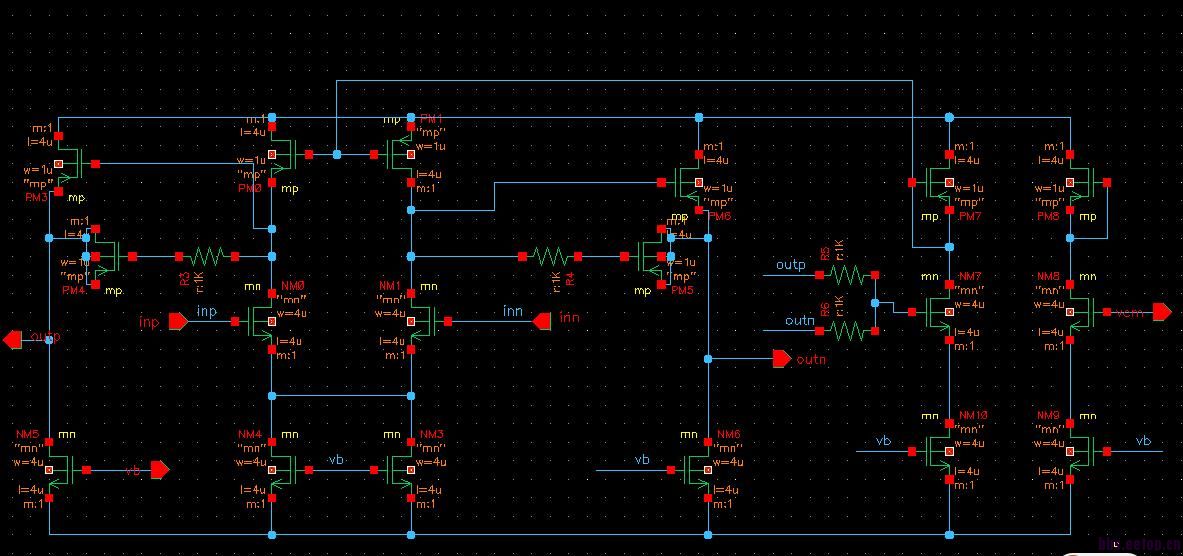Select PMOS transistor PM3
Viewport: 1183px width, 556px height.
pos(68,163)
